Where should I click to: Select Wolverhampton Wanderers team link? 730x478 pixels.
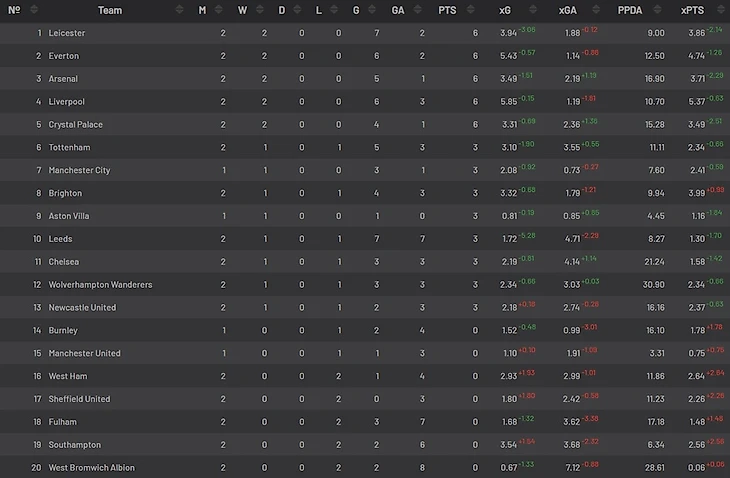pos(100,285)
